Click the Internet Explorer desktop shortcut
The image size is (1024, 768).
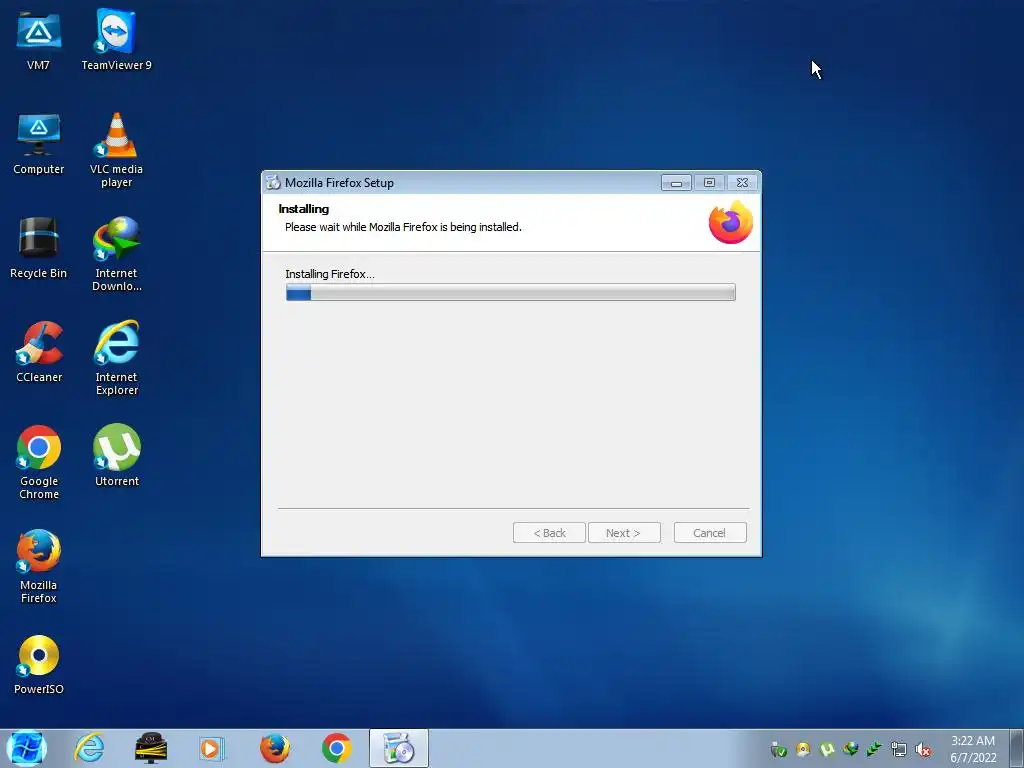pos(116,358)
